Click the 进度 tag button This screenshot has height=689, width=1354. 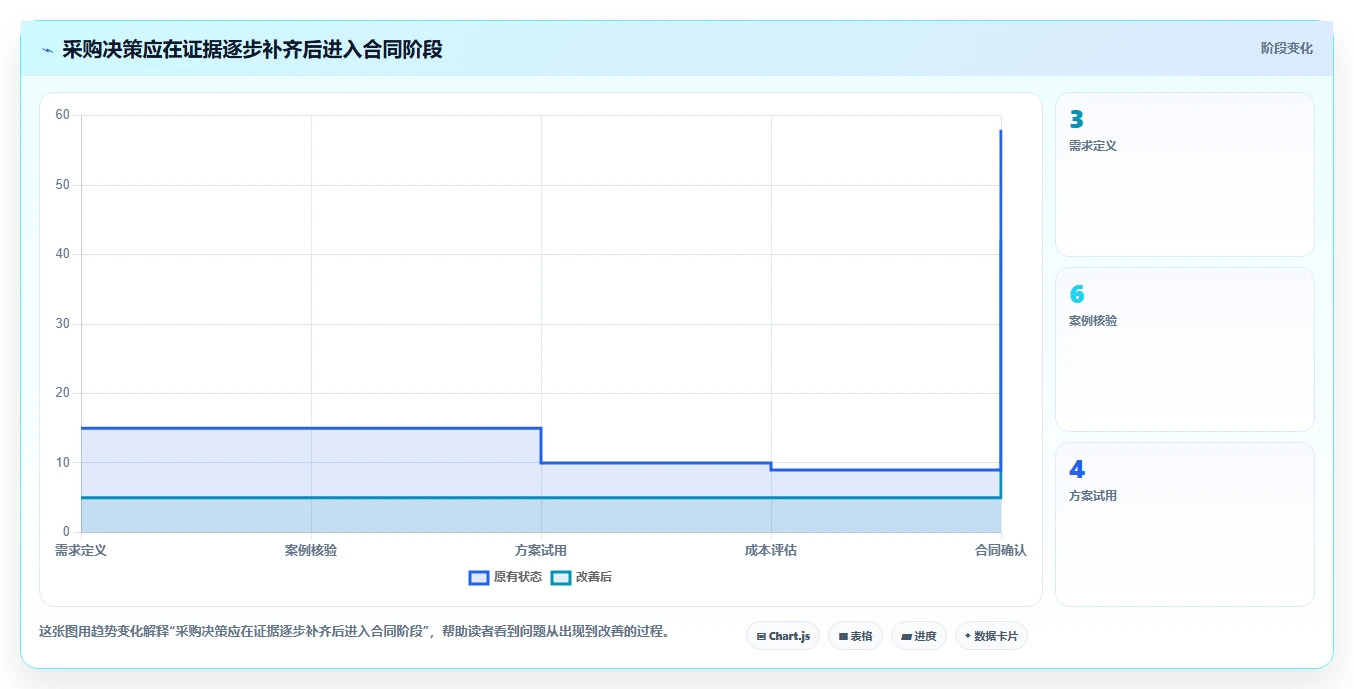pyautogui.click(x=918, y=636)
